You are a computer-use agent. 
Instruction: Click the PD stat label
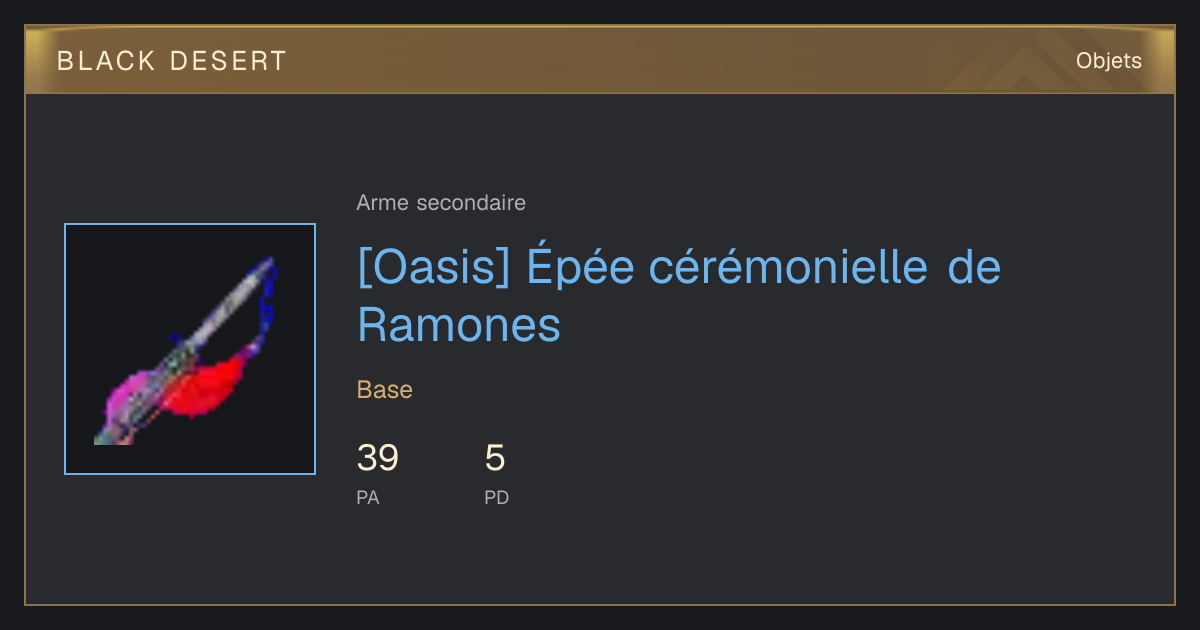(x=497, y=497)
